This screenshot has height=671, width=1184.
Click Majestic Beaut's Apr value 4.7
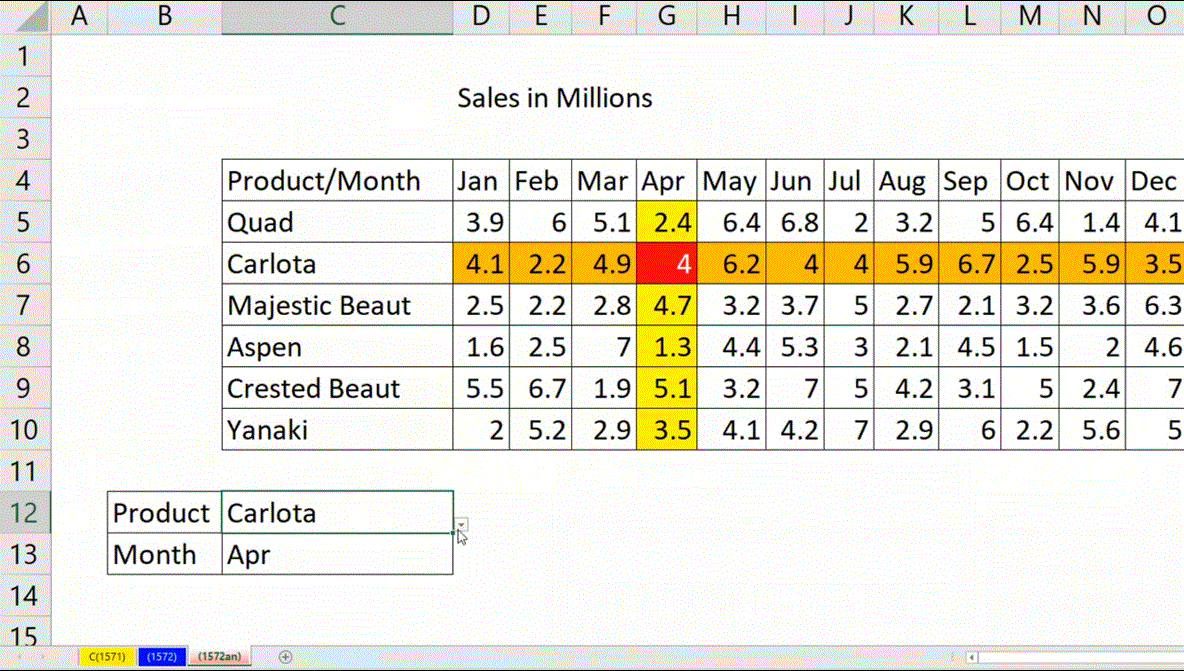pos(667,305)
